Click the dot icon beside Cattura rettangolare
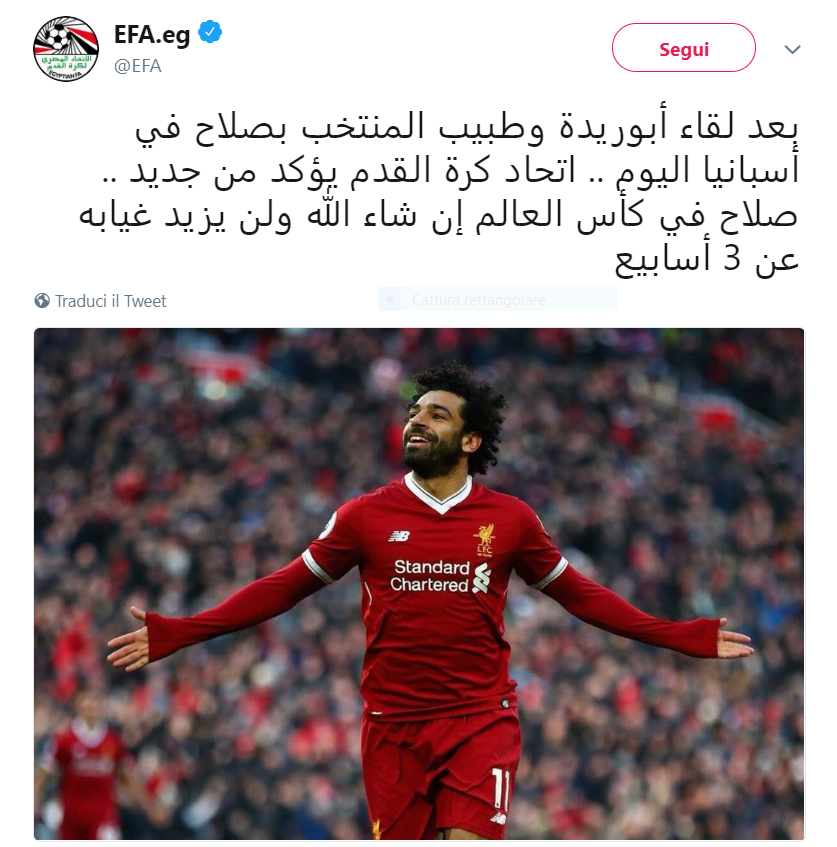The image size is (837, 847). [x=390, y=299]
